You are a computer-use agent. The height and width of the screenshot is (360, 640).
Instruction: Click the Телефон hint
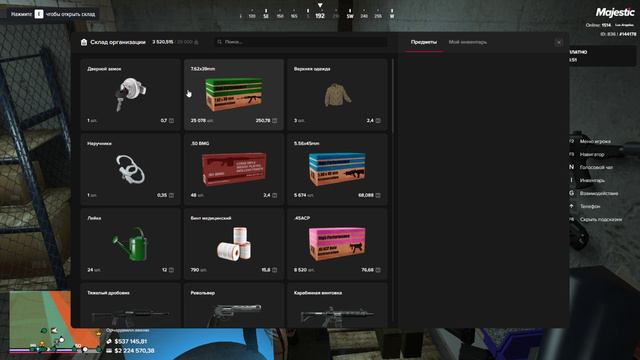(590, 207)
